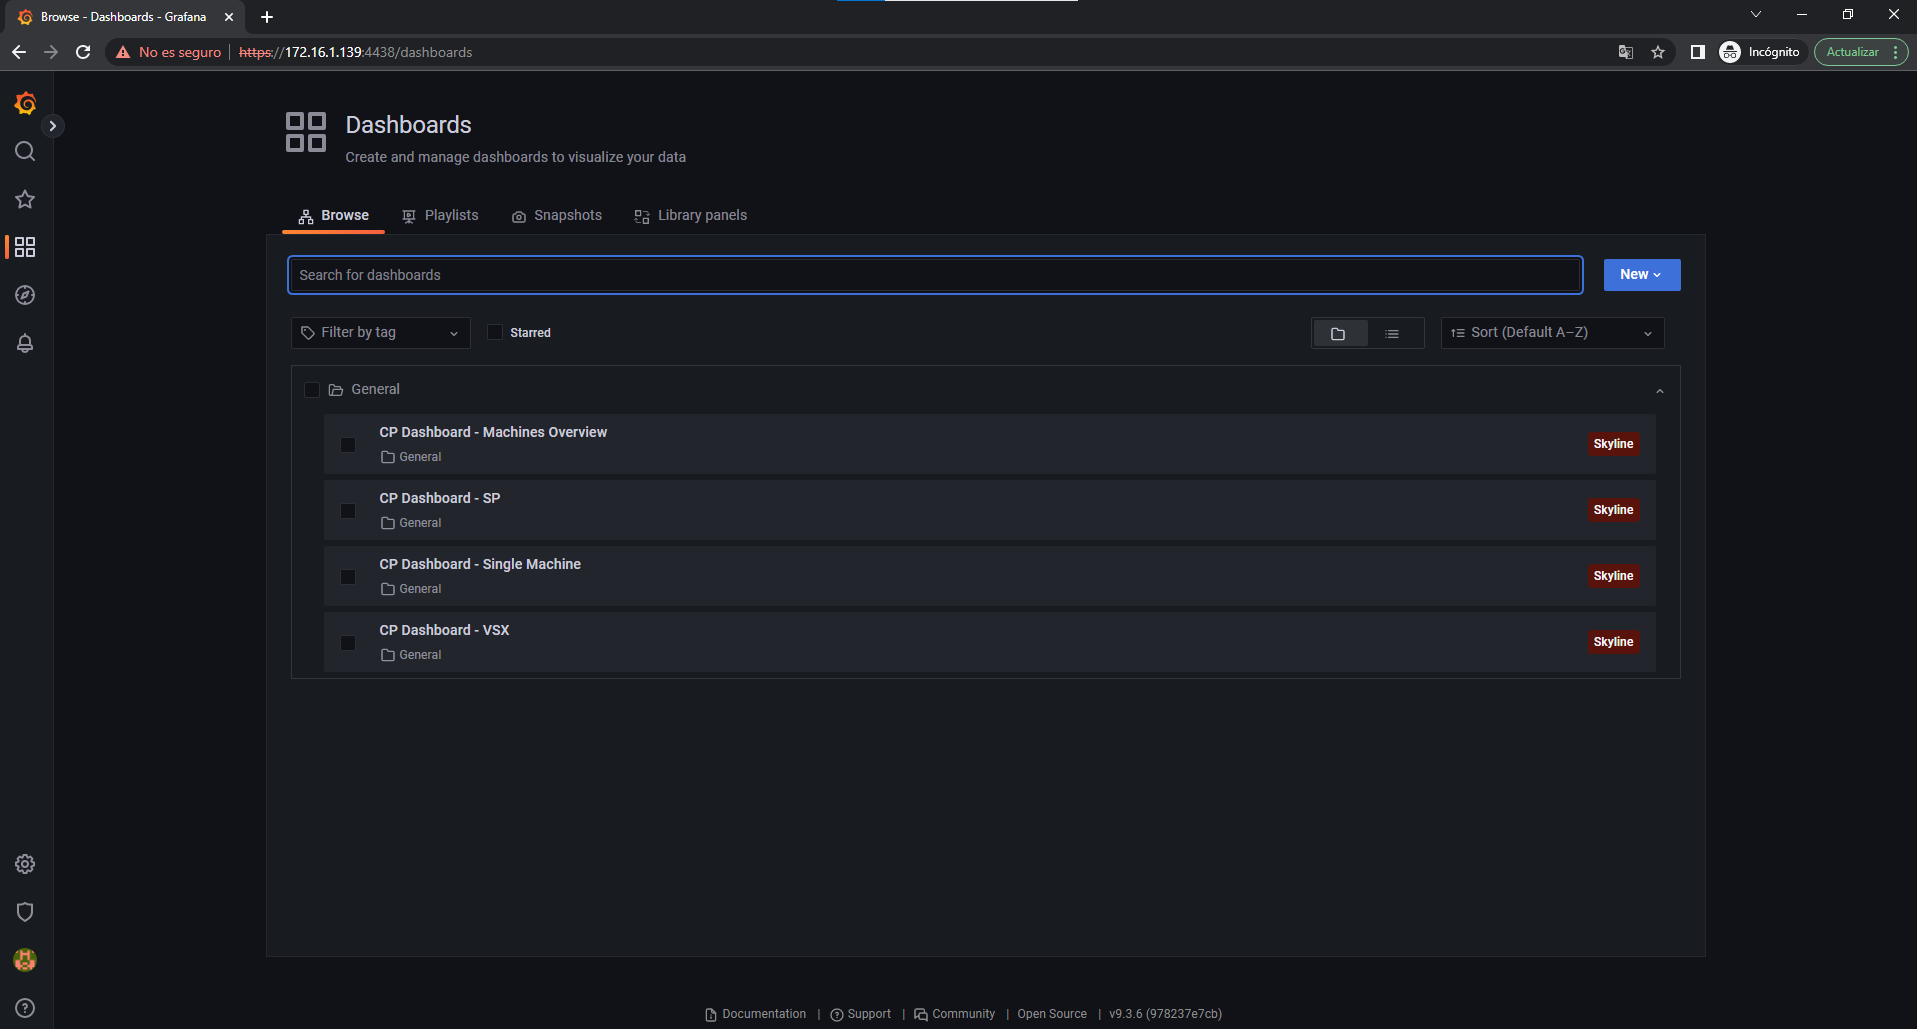1917x1029 pixels.
Task: Open the Starred sidebar icon
Action: point(25,199)
